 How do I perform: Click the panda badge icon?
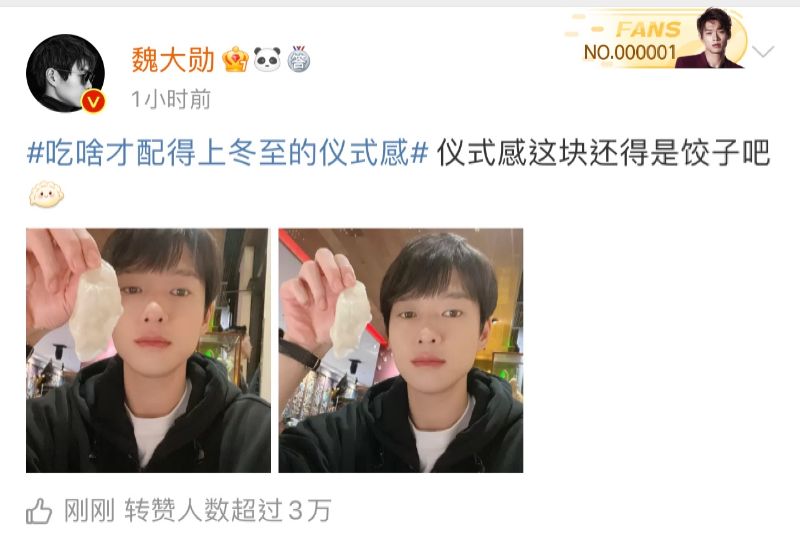tap(267, 59)
